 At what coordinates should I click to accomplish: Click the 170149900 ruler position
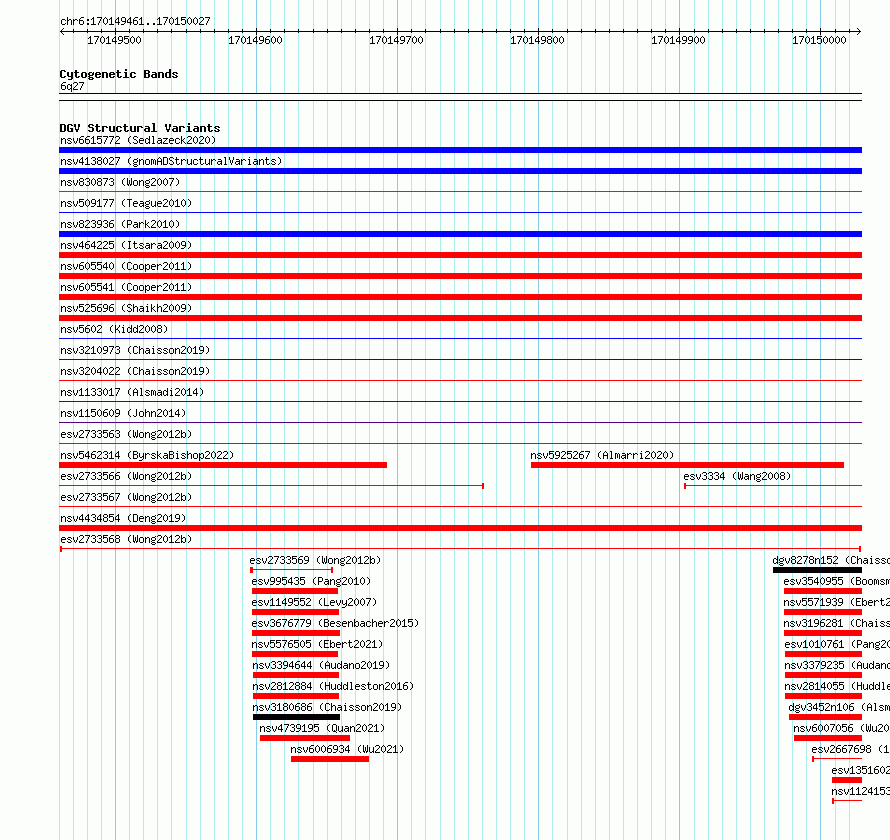pyautogui.click(x=678, y=40)
